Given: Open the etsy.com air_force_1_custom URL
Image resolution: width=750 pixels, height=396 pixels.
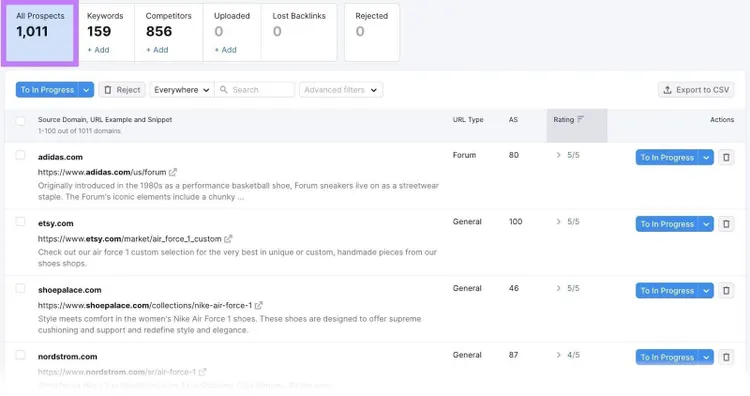Looking at the screenshot, I should 130,239.
